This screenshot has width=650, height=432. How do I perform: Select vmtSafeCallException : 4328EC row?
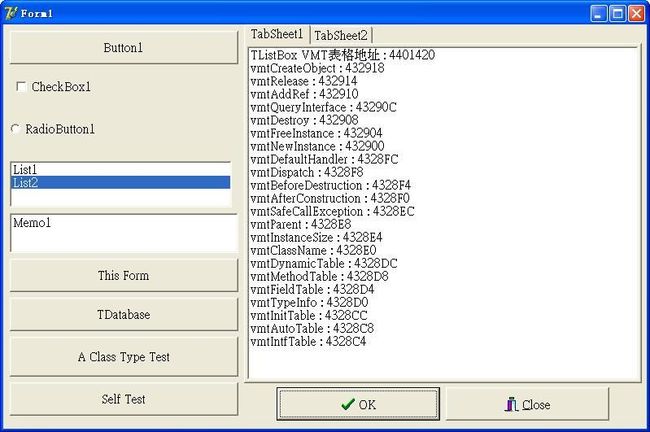[443, 211]
